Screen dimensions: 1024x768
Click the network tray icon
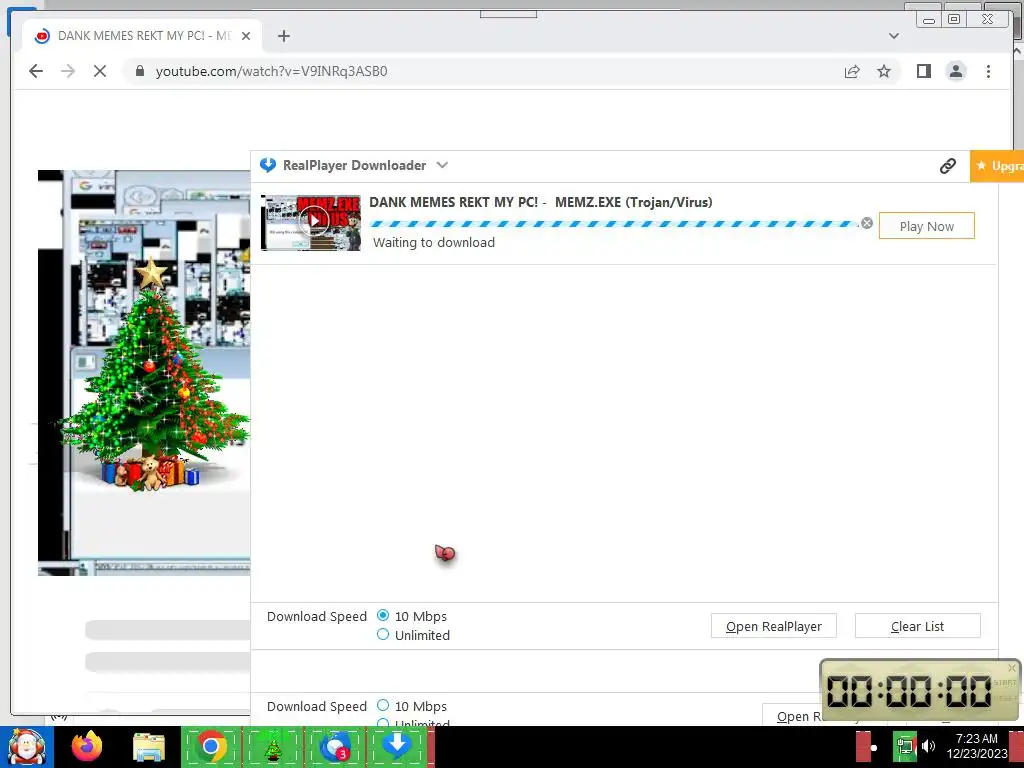pyautogui.click(x=904, y=746)
